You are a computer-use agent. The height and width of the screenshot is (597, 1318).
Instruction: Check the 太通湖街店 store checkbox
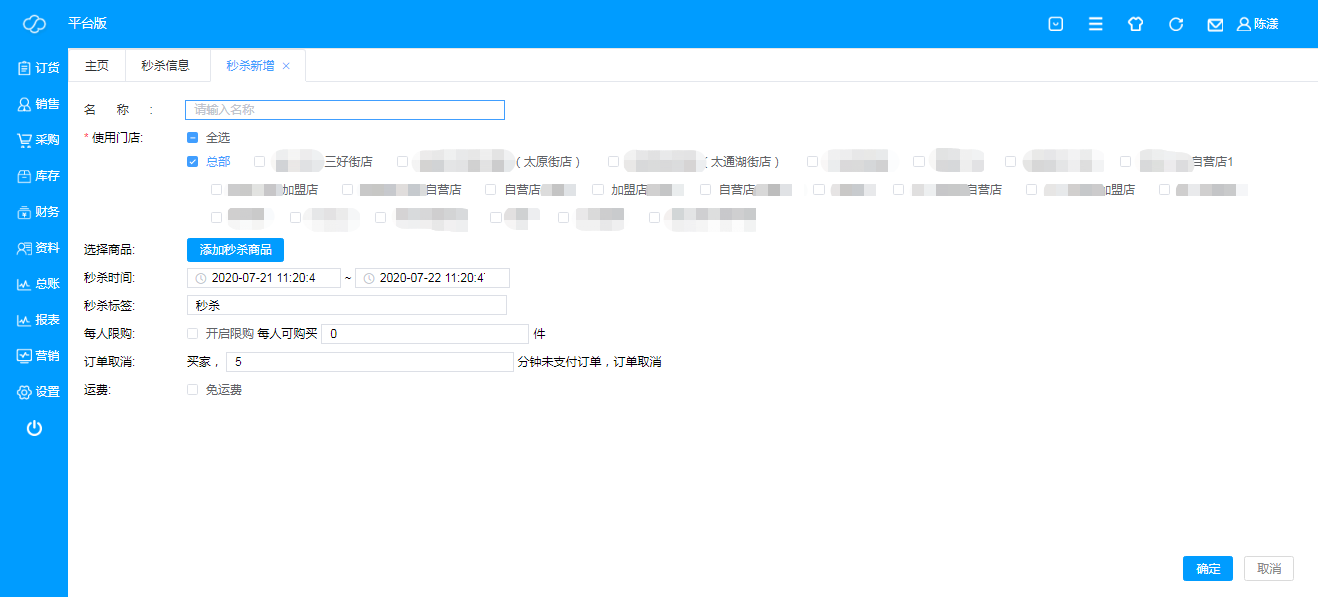[614, 161]
